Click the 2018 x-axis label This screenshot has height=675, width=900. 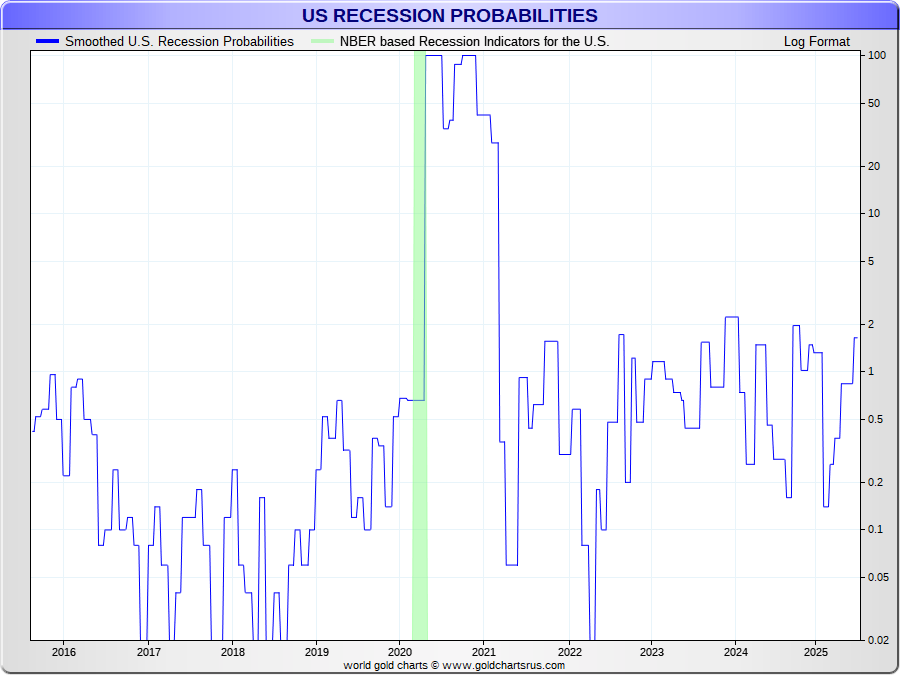232,652
